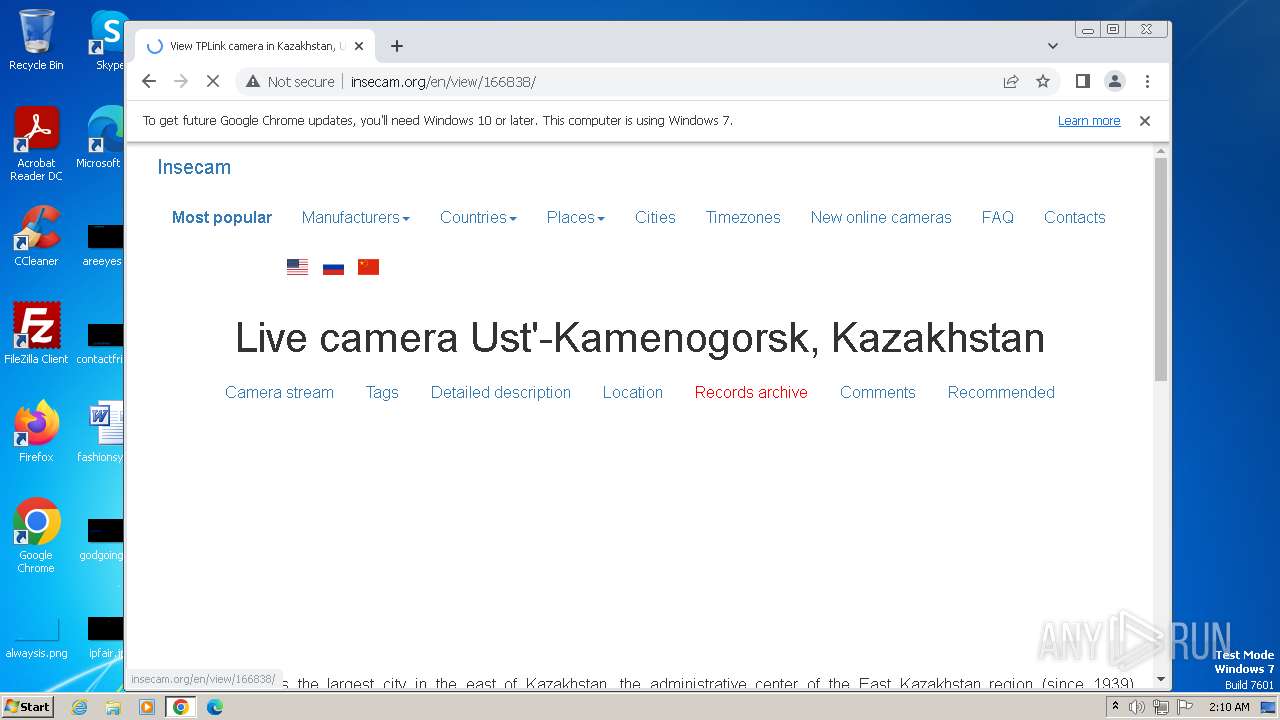Viewport: 1280px width, 720px height.
Task: Show hidden system tray icons
Action: [x=1115, y=707]
